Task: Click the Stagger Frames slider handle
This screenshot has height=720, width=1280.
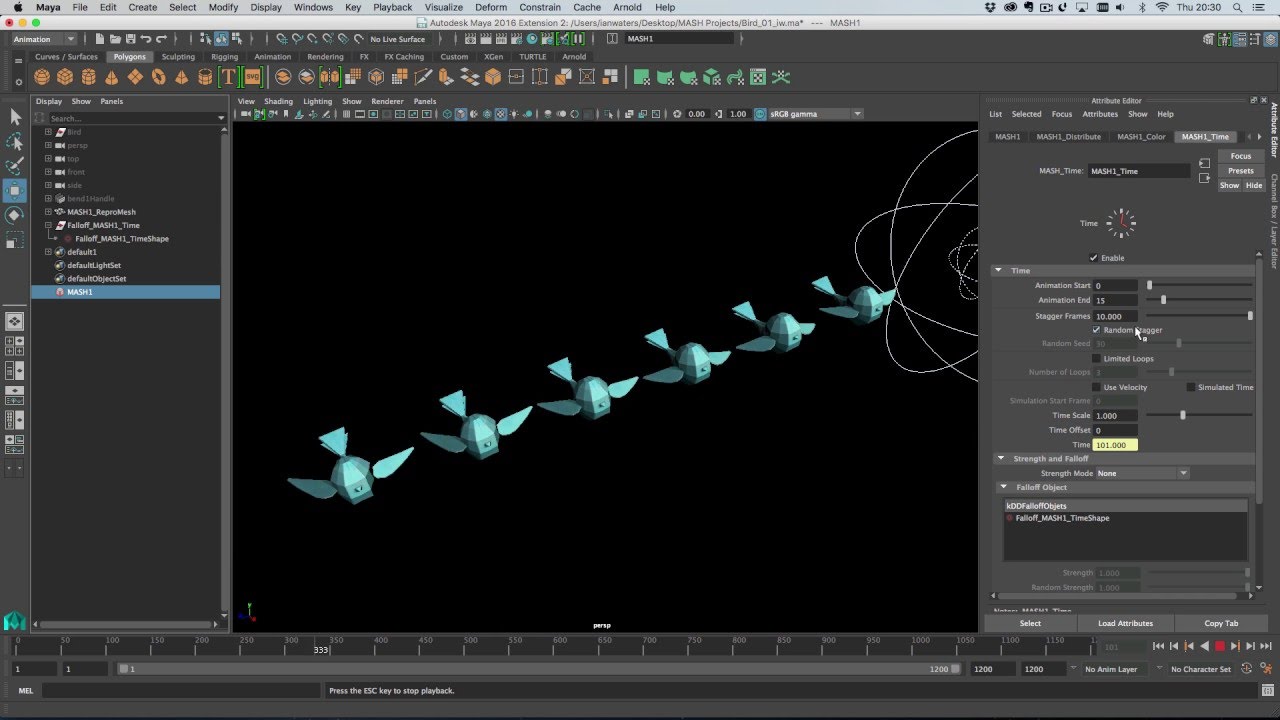Action: (x=1249, y=316)
